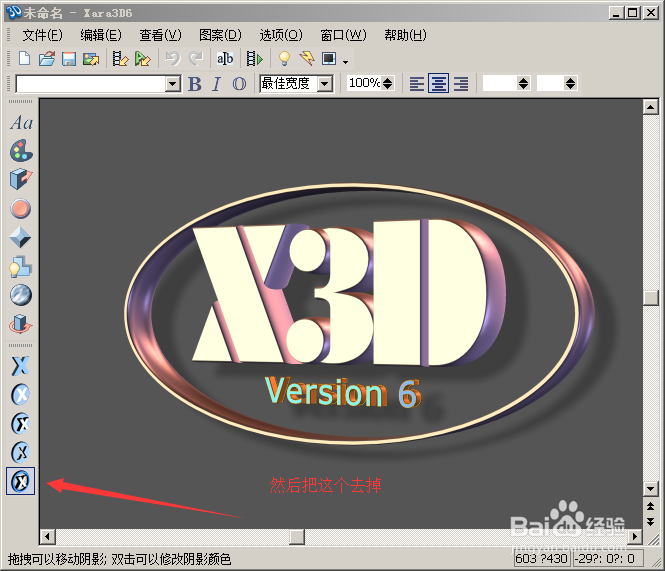This screenshot has width=665, height=571.
Task: Toggle the light bulb lighting icon
Action: [284, 59]
